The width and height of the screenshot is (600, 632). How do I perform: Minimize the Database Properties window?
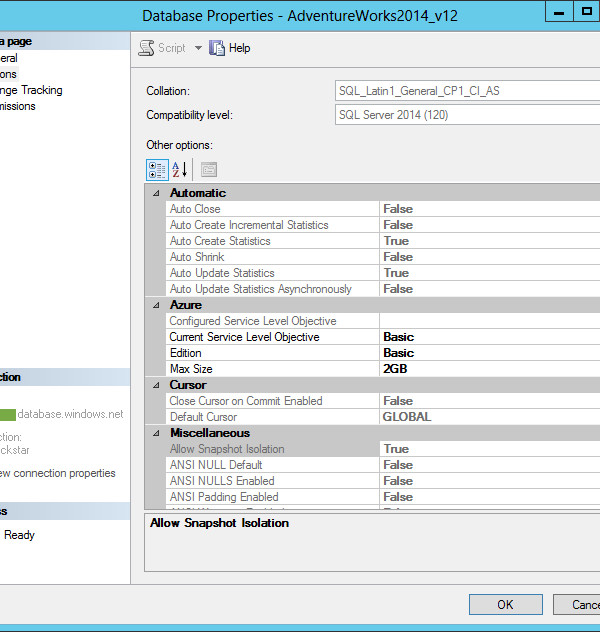pos(559,12)
